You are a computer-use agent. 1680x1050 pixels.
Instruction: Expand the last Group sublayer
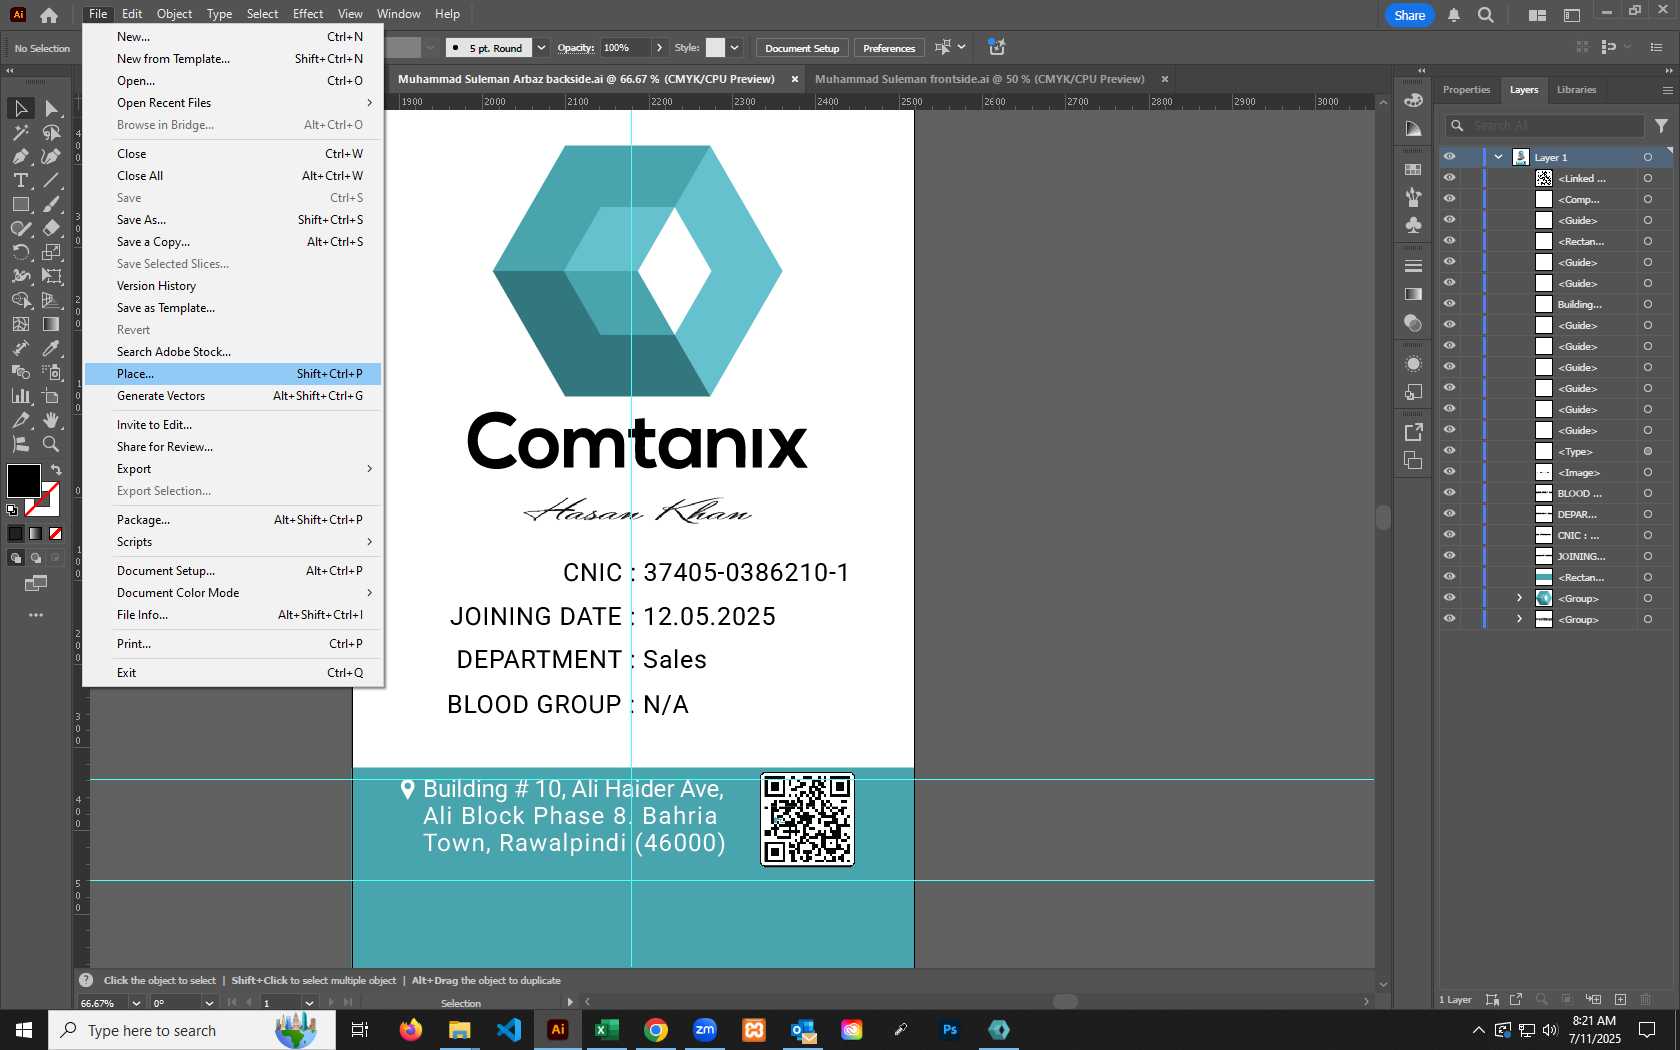(x=1519, y=619)
